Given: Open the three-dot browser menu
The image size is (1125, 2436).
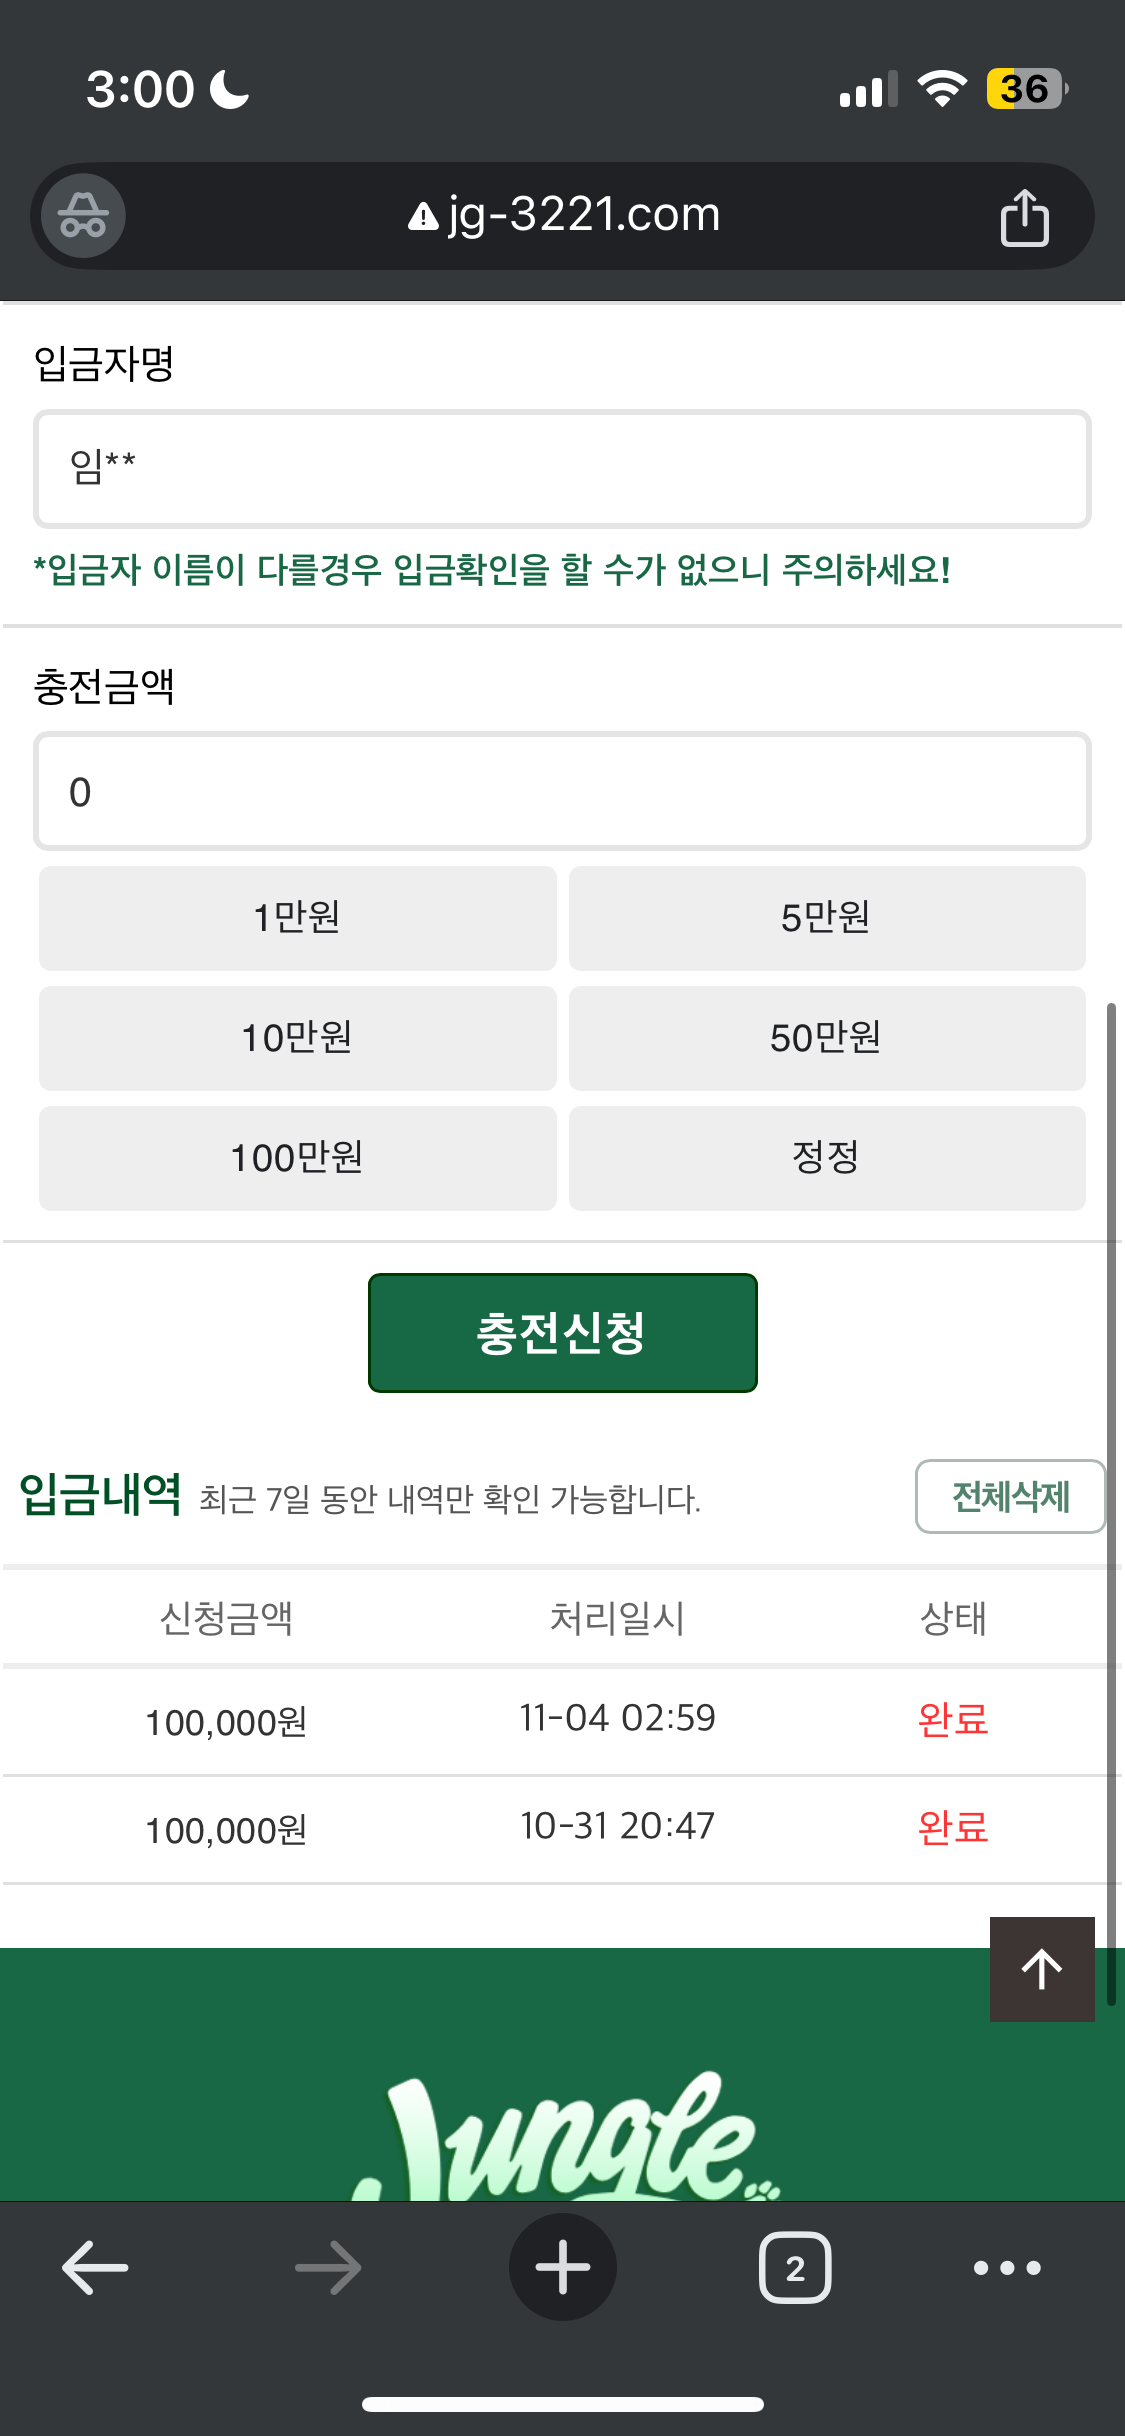Looking at the screenshot, I should click(x=1007, y=2268).
